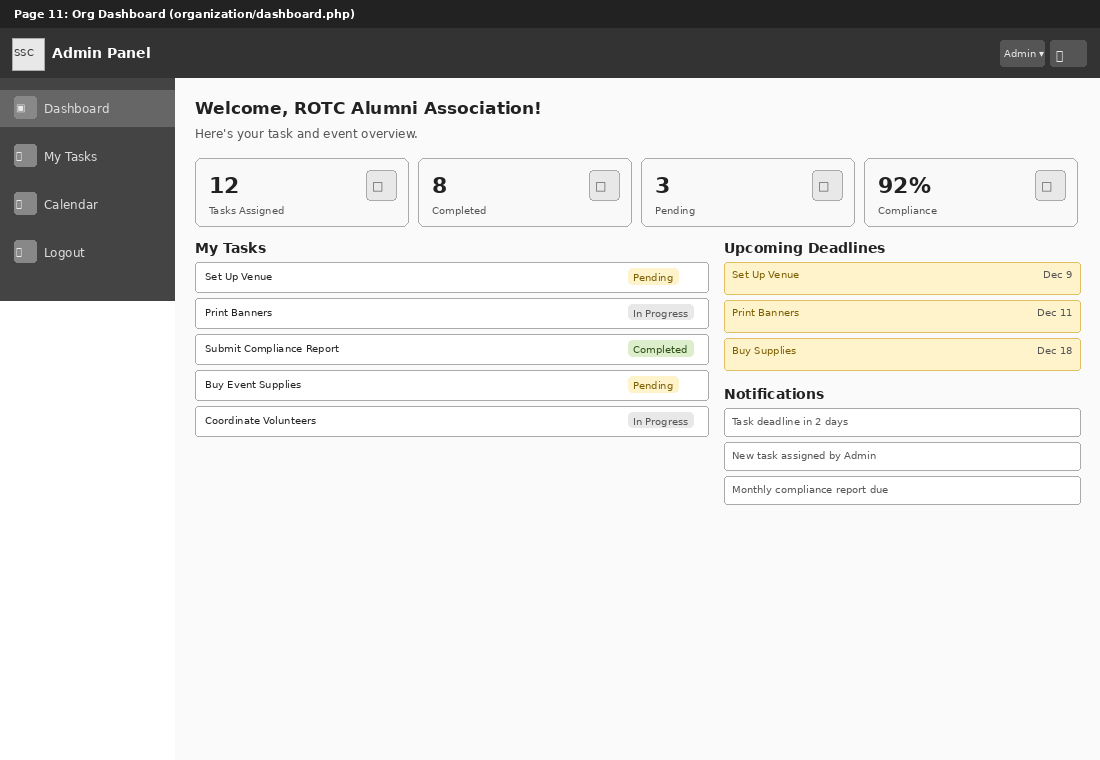This screenshot has height=760, width=1100.
Task: Click the My Tasks sidebar icon
Action: (25, 156)
